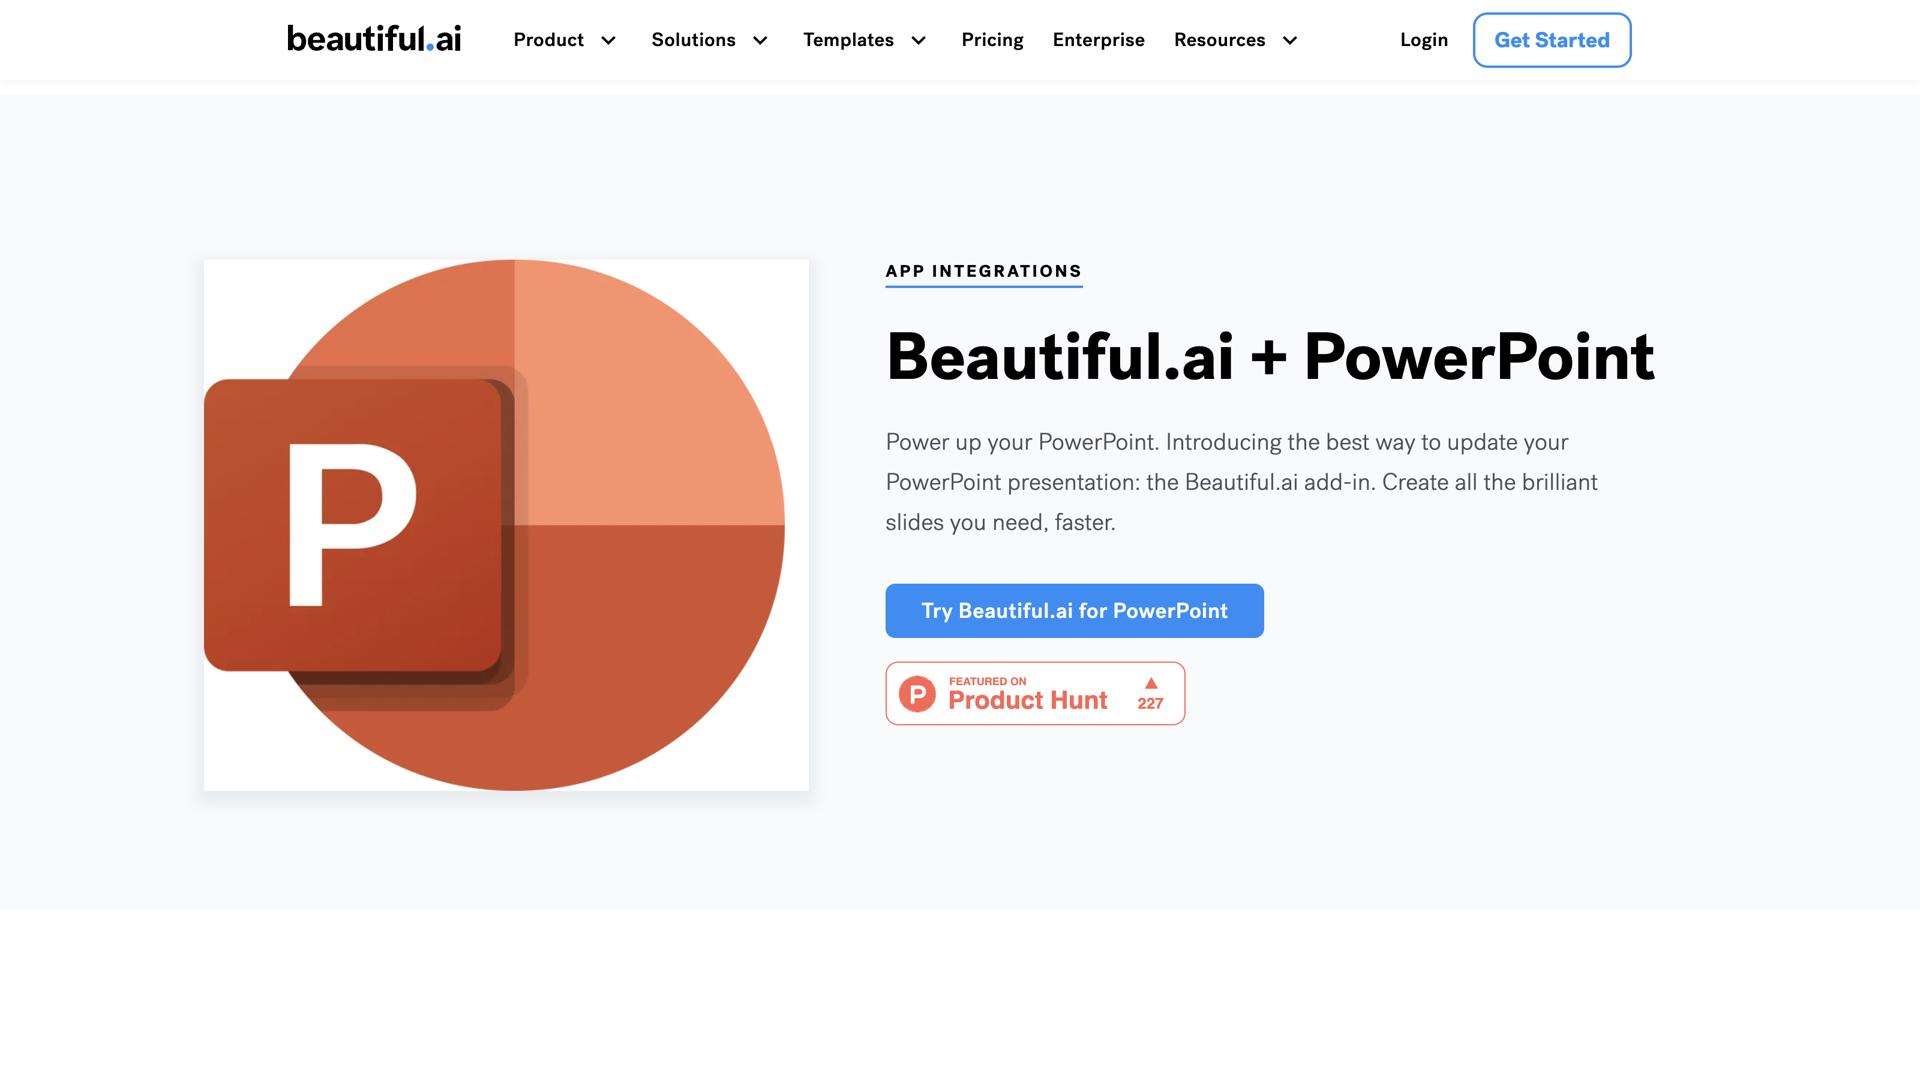Select the Pricing menu item
The width and height of the screenshot is (1920, 1080).
(992, 40)
